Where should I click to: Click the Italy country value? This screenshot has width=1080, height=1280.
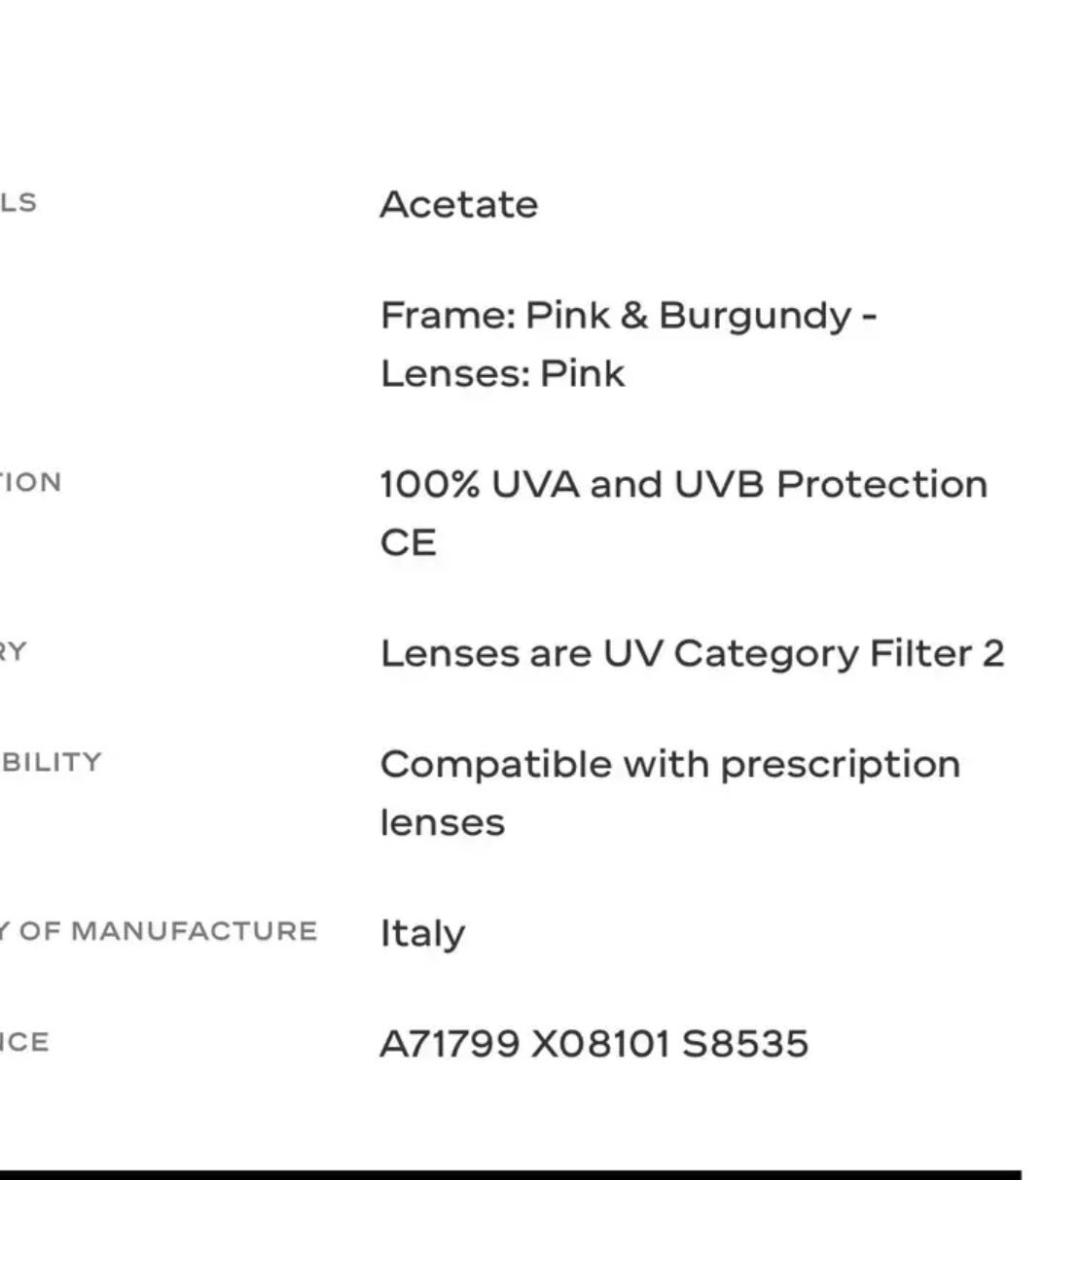[422, 933]
